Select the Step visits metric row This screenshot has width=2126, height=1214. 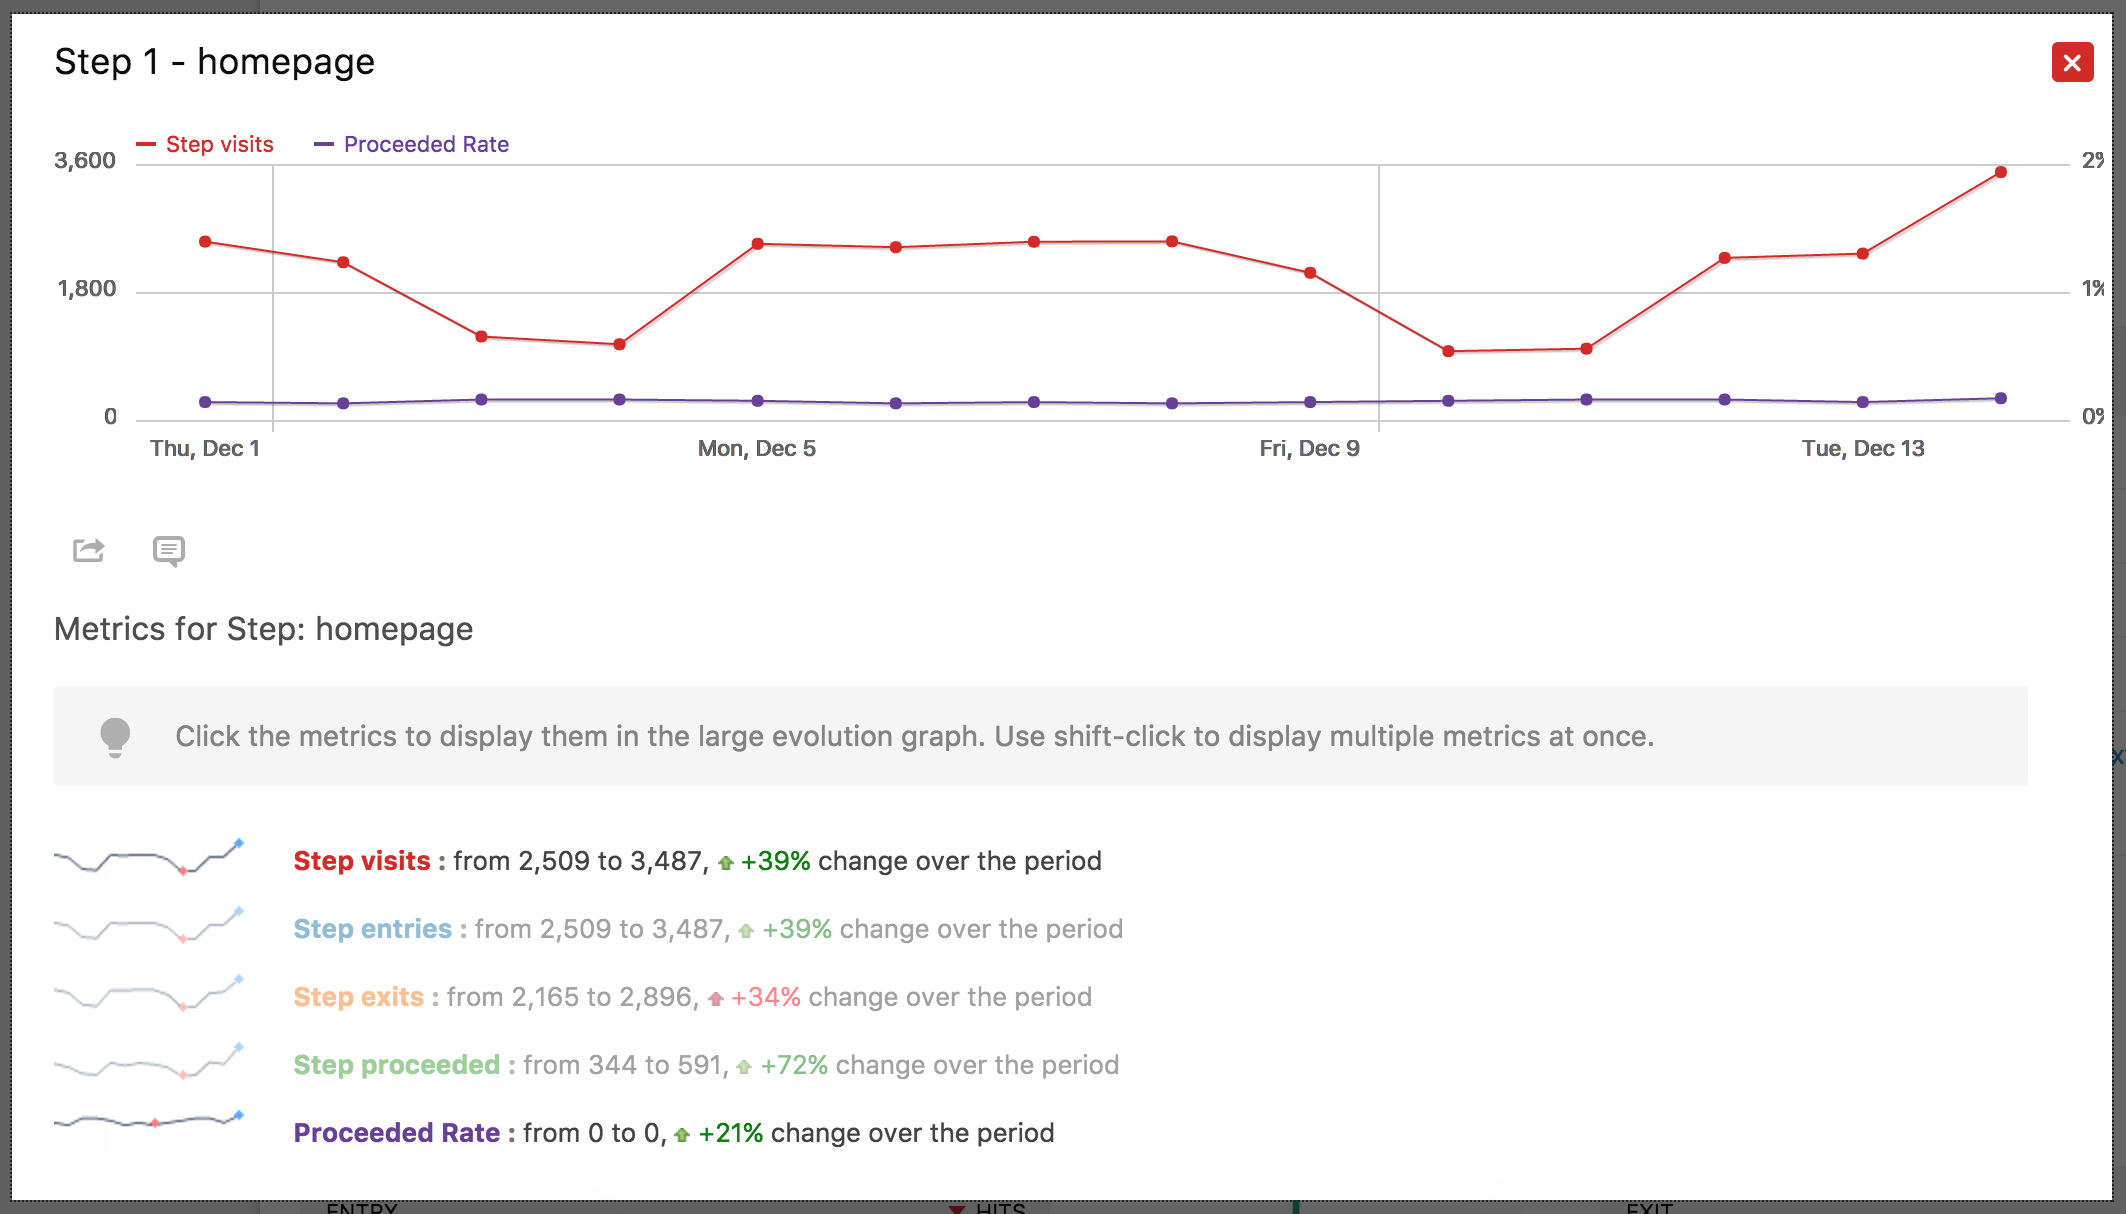362,861
